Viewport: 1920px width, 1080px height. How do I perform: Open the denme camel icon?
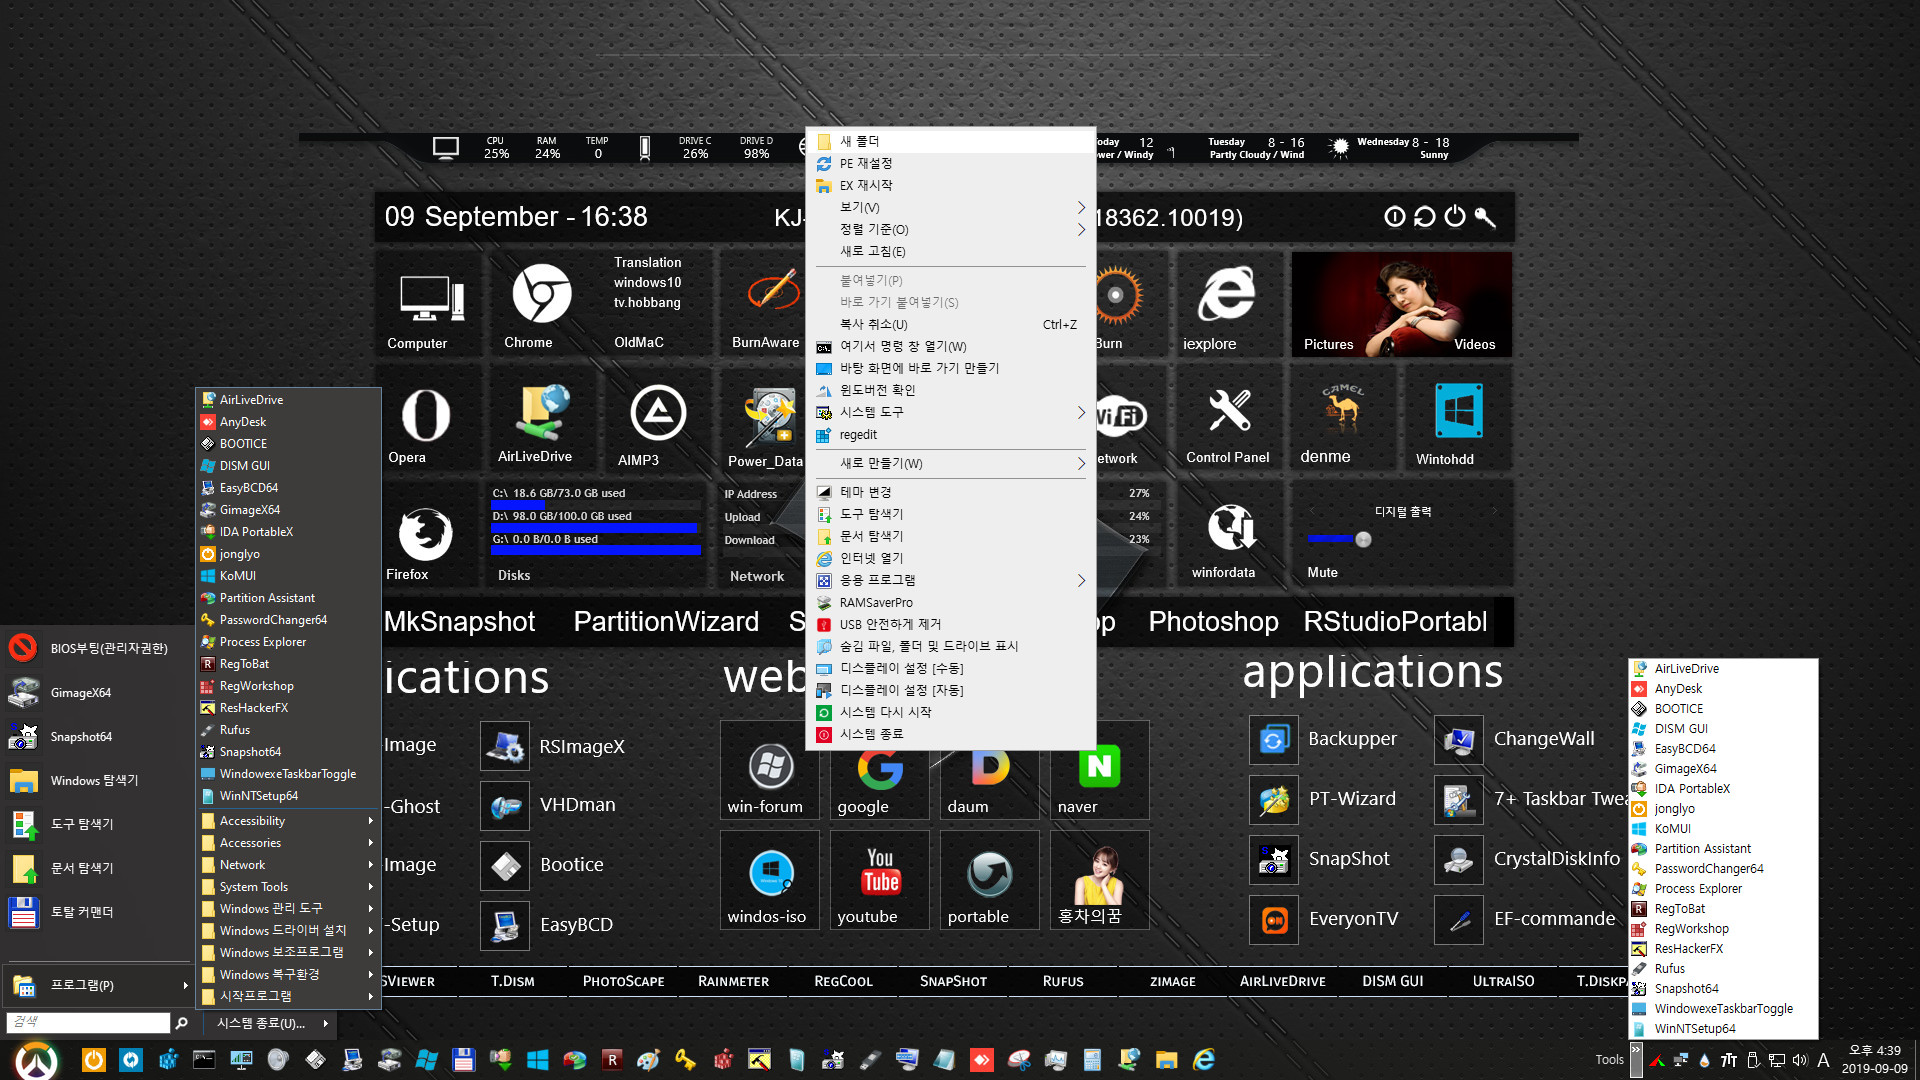(1343, 408)
